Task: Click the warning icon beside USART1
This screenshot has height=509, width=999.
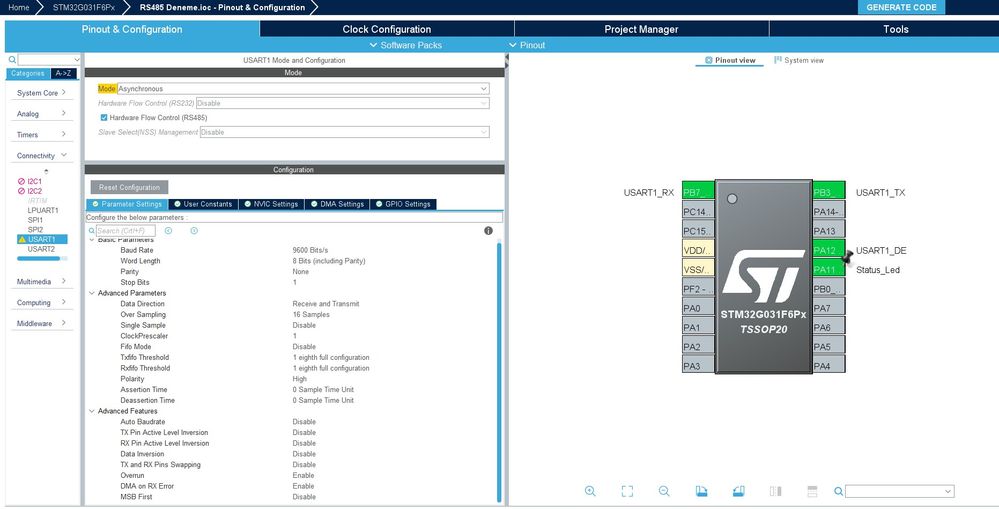Action: coord(22,240)
